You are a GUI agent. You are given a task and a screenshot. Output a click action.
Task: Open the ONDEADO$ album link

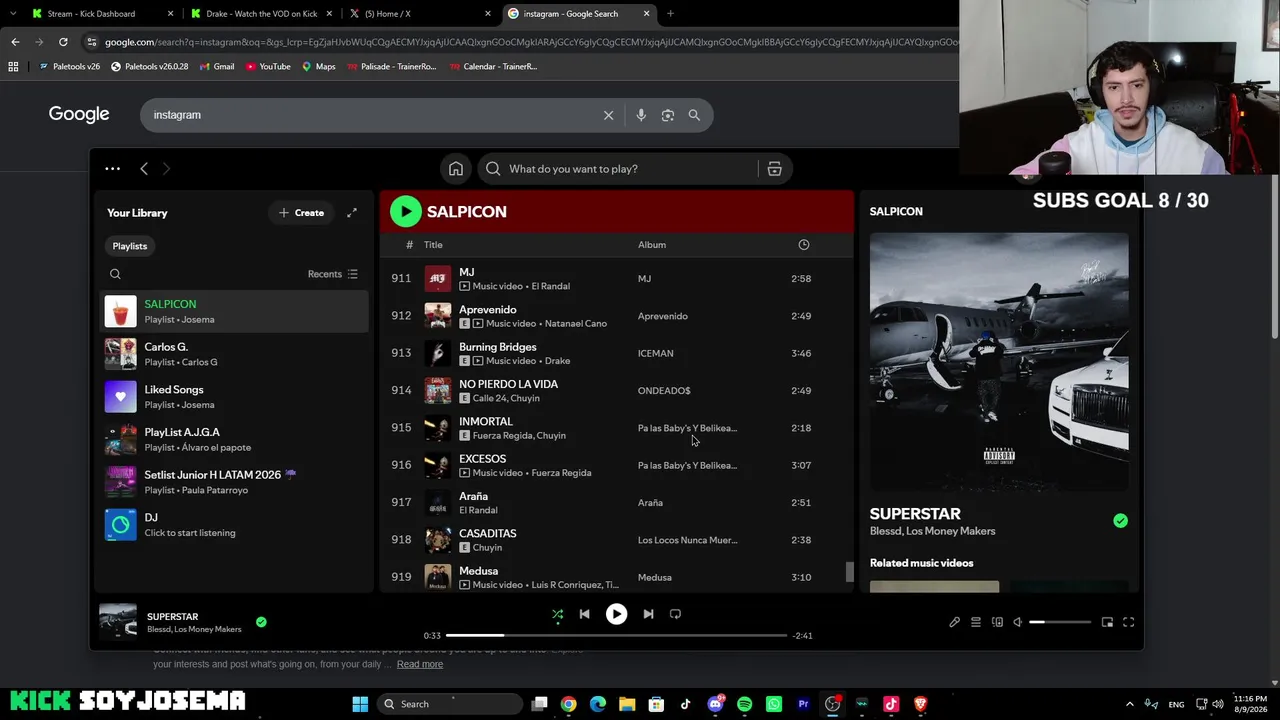tap(664, 391)
